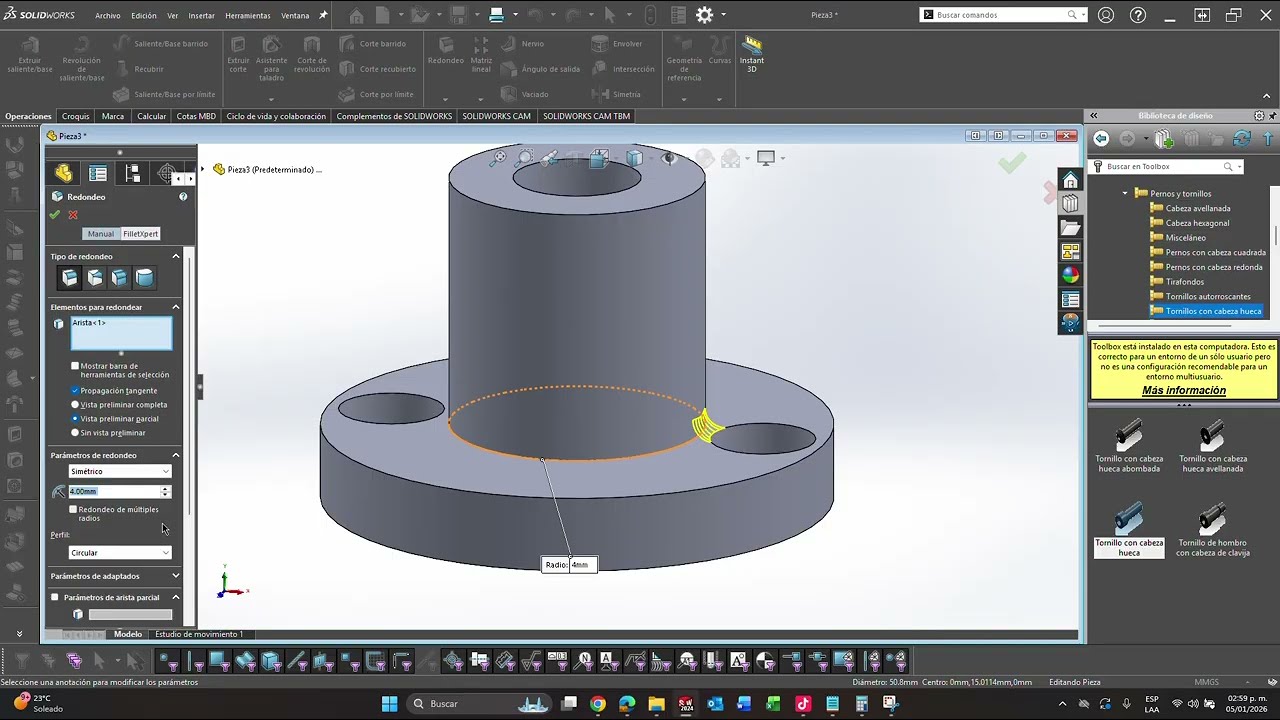The image size is (1280, 720).
Task: Open the Circular profile dropdown
Action: 120,552
